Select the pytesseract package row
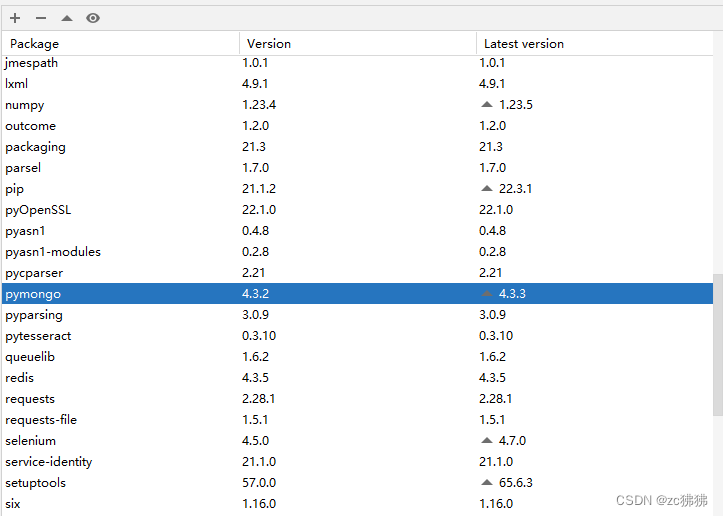 tap(357, 336)
